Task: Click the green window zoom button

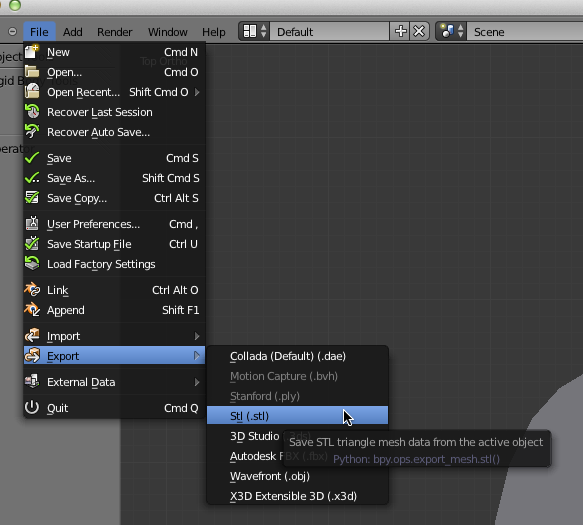Action: tap(15, 5)
